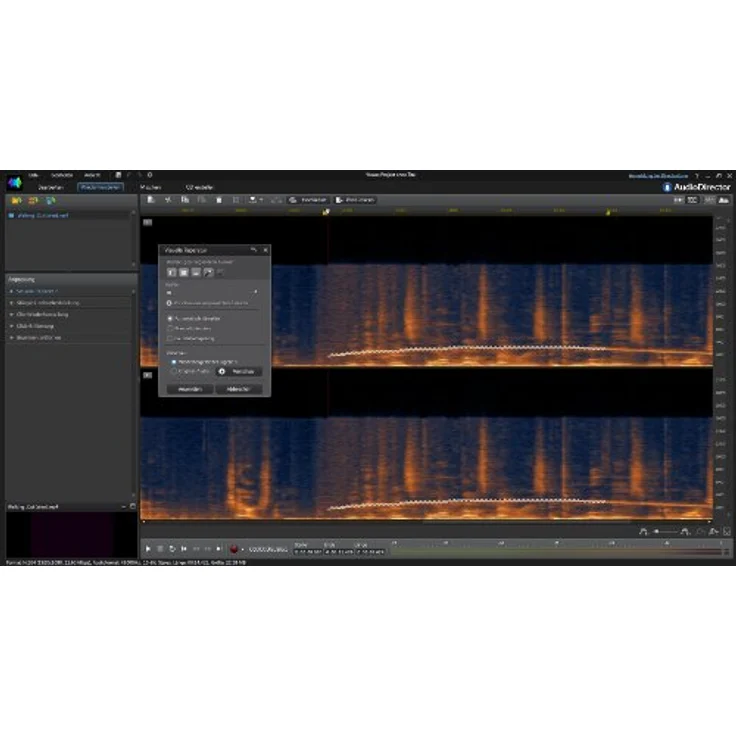Switch to the Mischen tab
The image size is (736, 736).
[151, 187]
